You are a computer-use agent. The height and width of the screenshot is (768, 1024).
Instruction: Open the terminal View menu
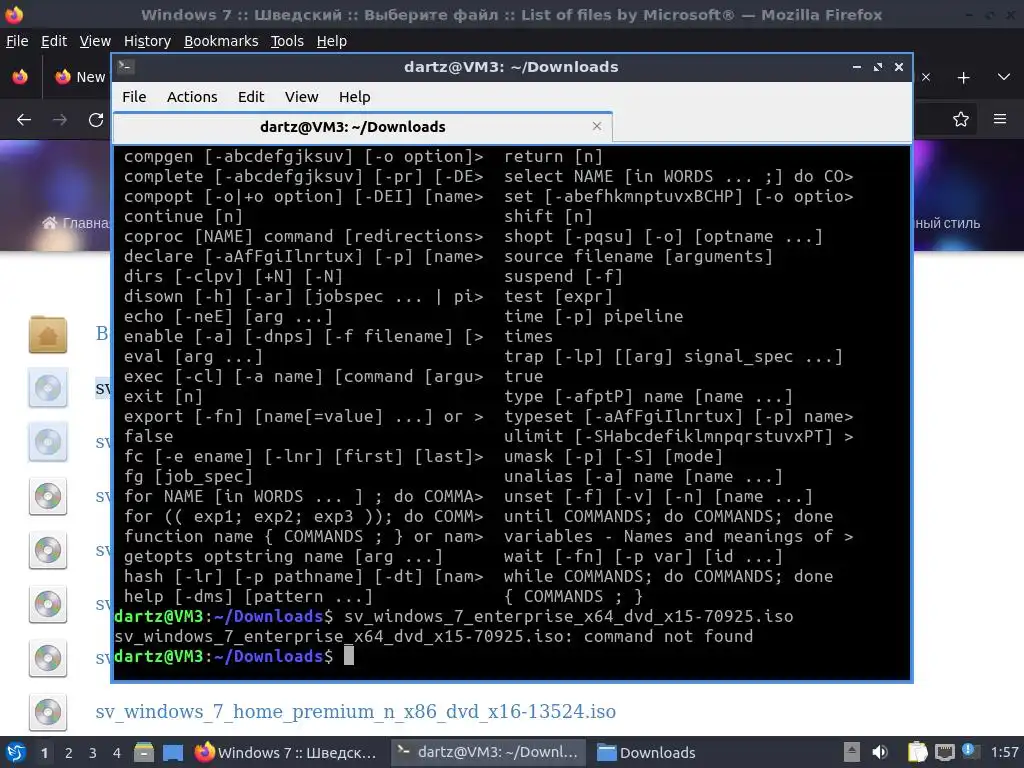click(x=301, y=97)
